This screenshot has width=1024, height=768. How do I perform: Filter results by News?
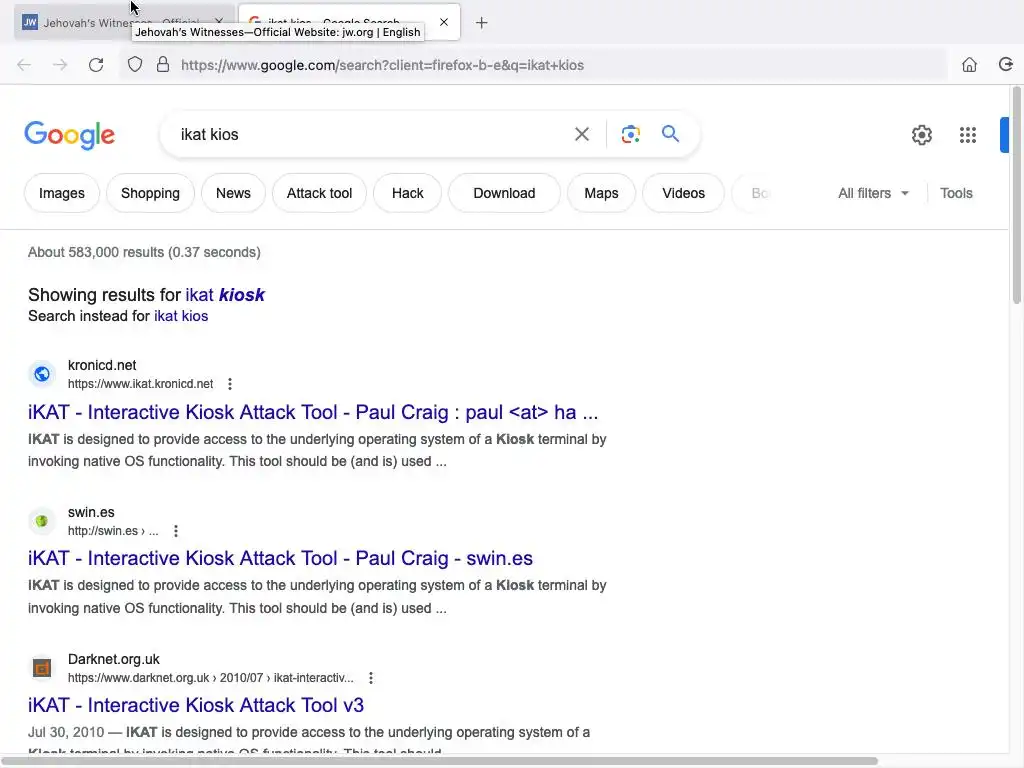click(233, 193)
